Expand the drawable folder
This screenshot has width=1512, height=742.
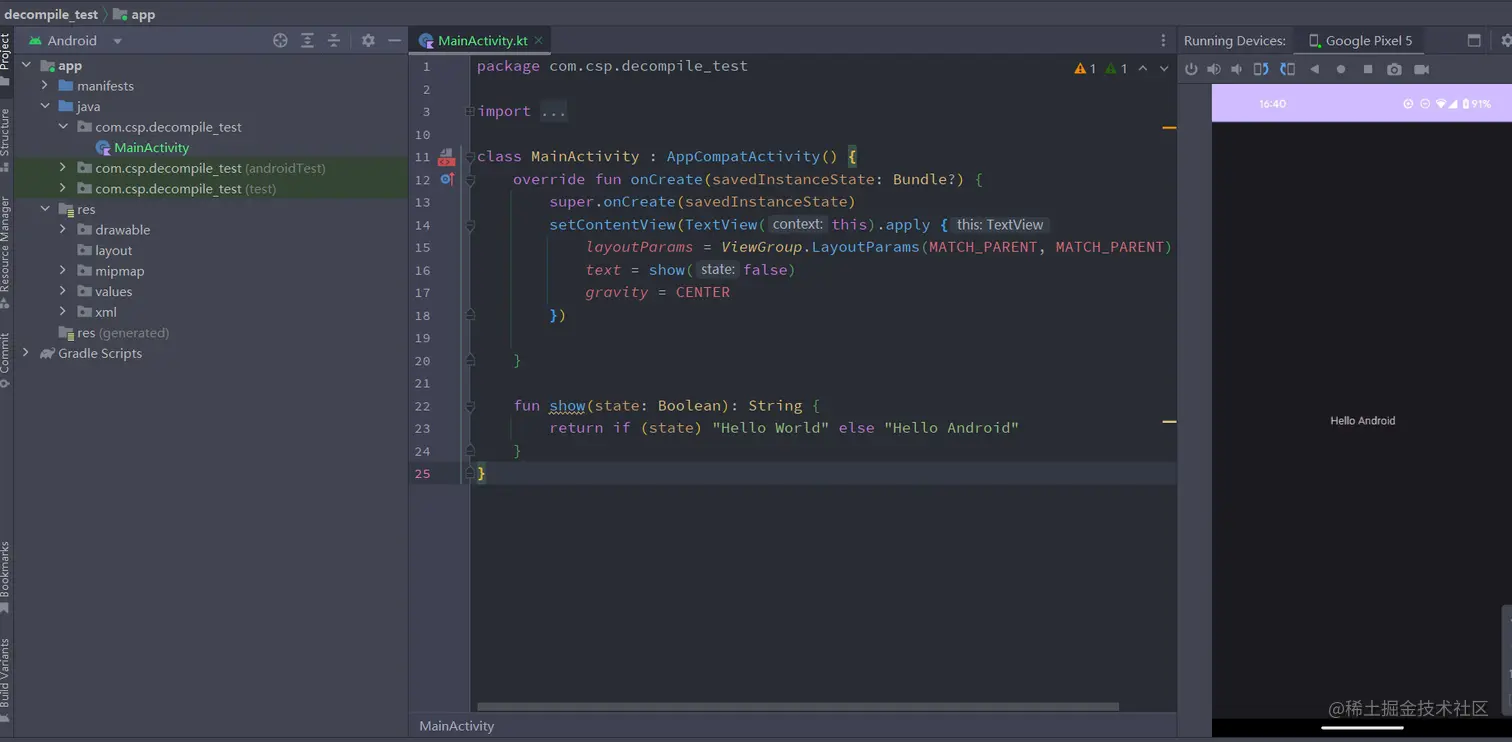click(x=63, y=230)
